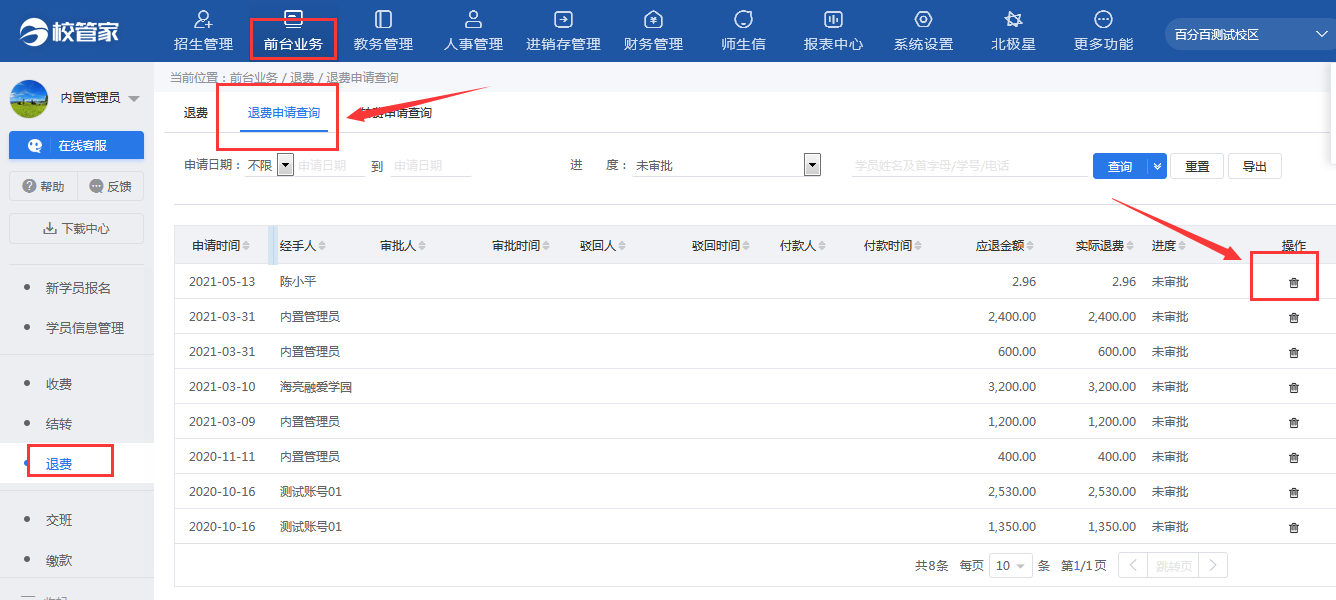Click the 跳转页 page jump field
Viewport: 1336px width, 600px height.
tap(1172, 565)
